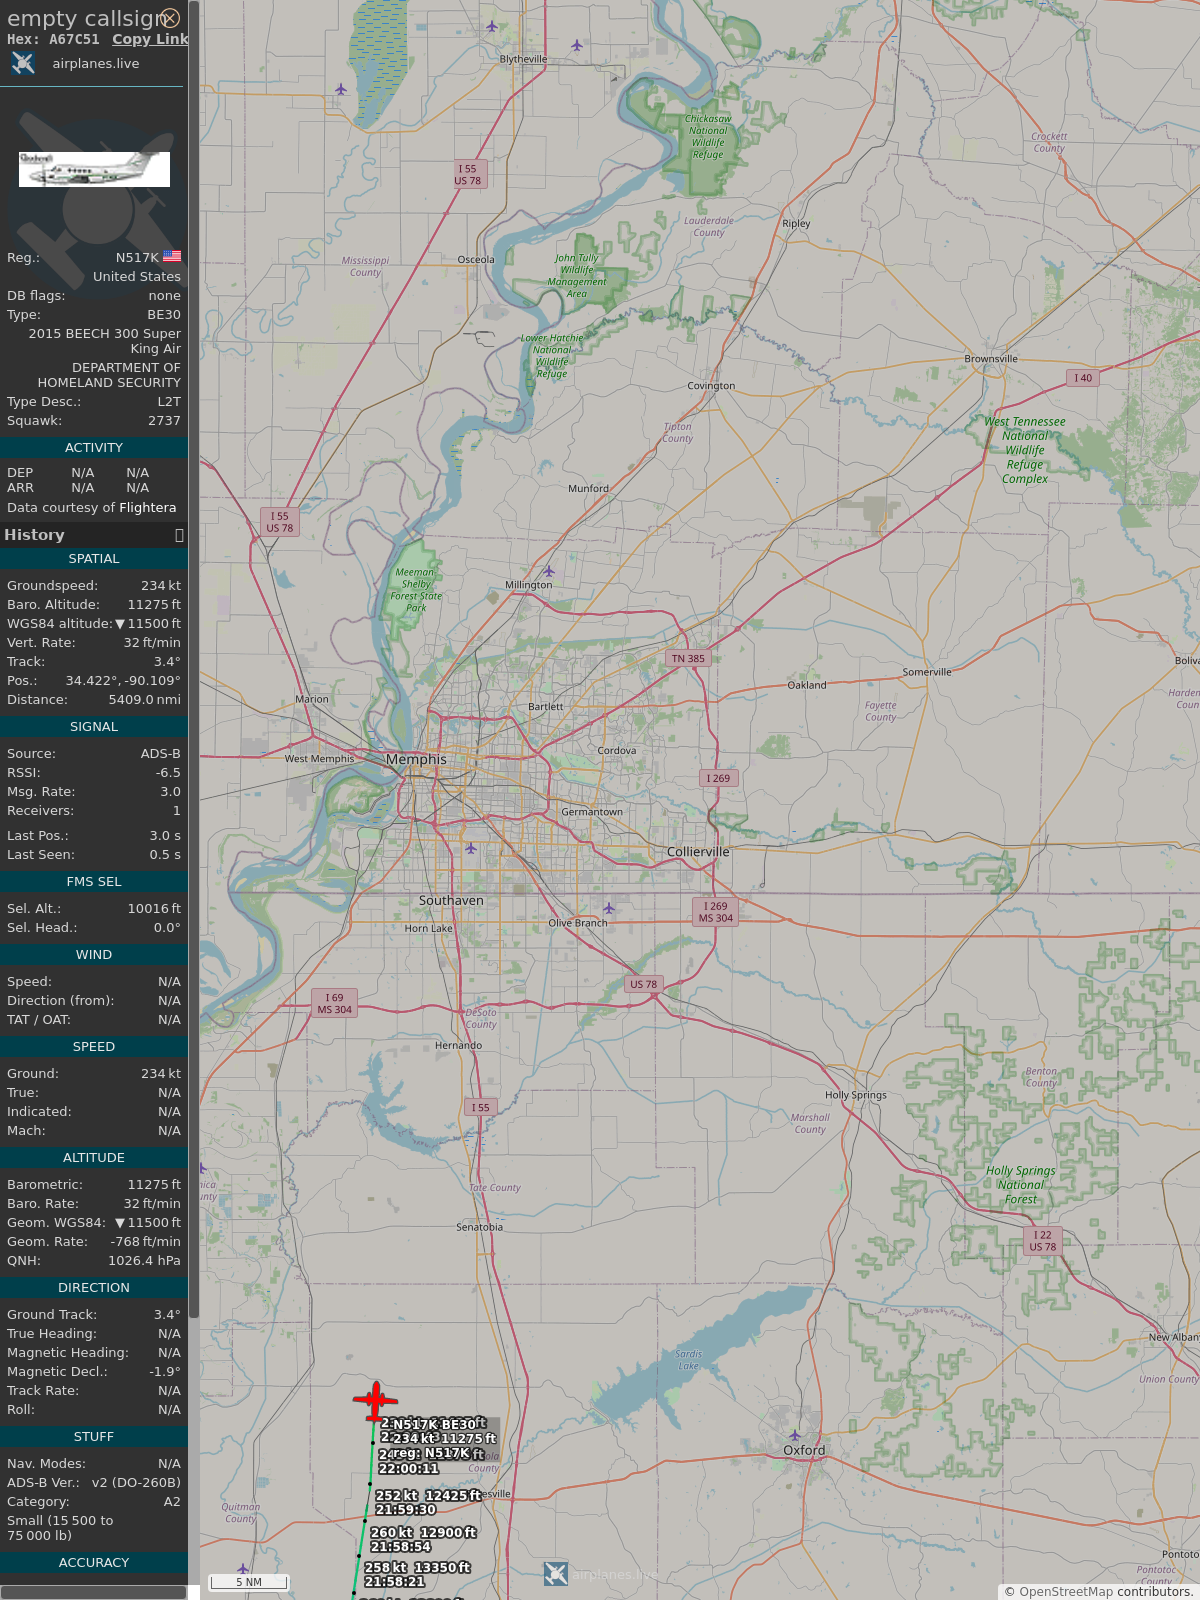Click the 22:00:11 track timestamp label
1200x1600 pixels.
tap(408, 1469)
